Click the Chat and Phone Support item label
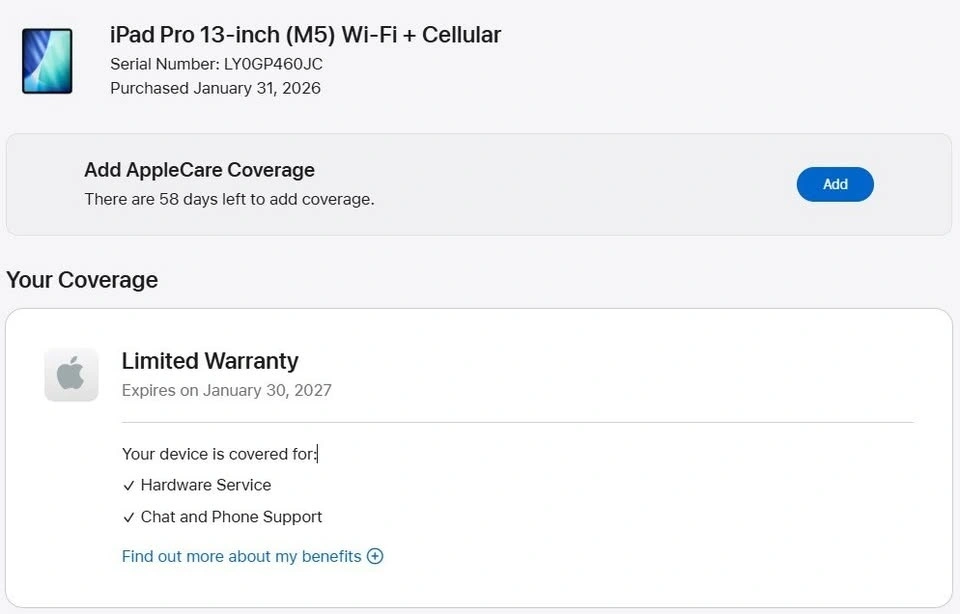The image size is (960, 614). (231, 517)
